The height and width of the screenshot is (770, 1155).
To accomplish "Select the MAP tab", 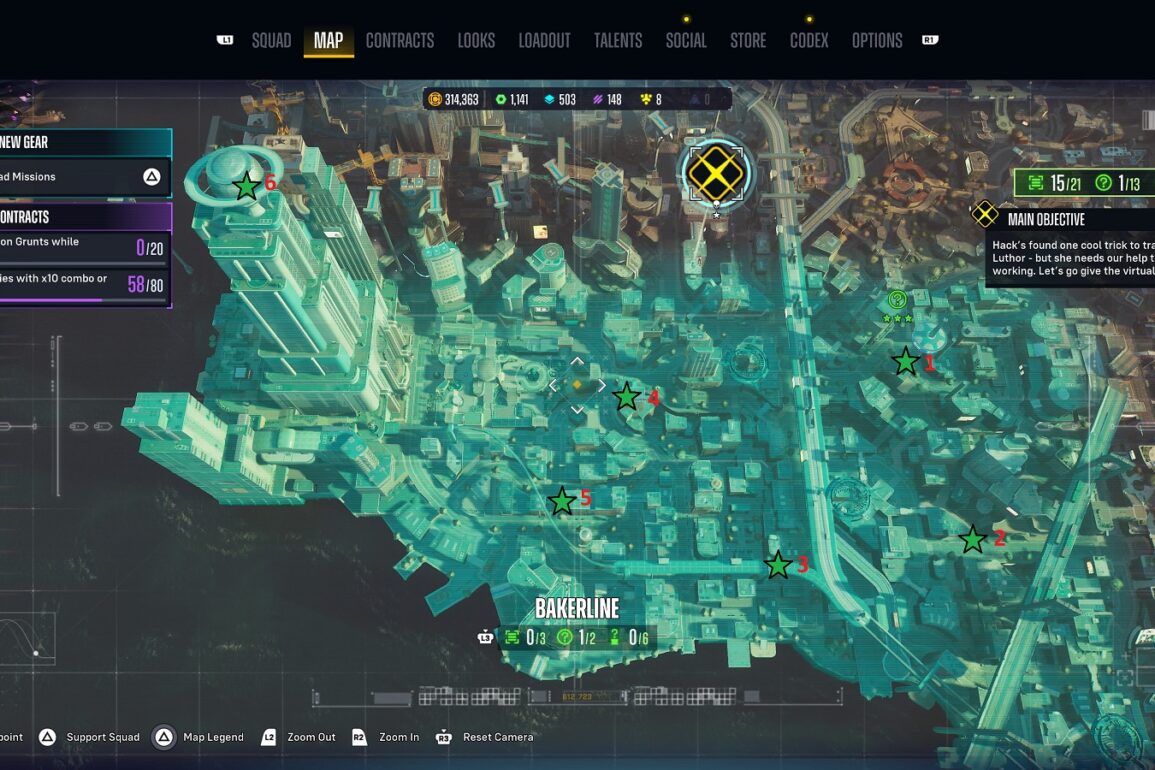I will coord(329,41).
